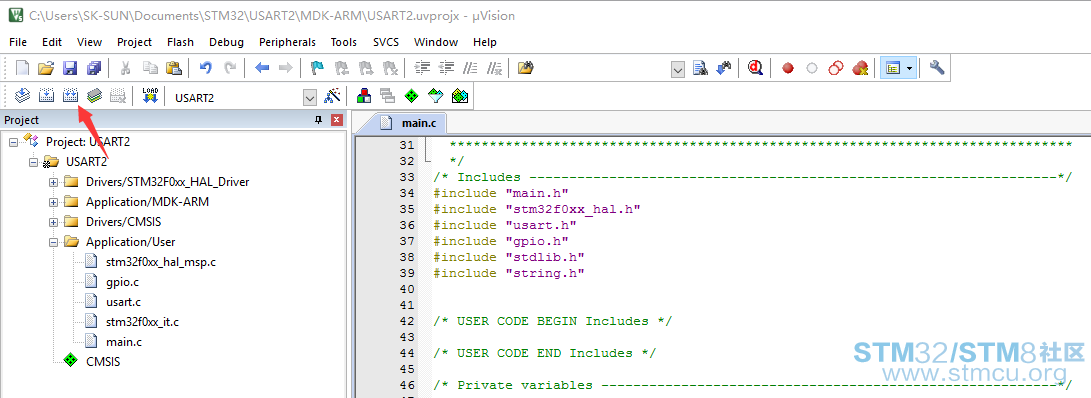Click the Select Software Packs icon
Screen dimensions: 1091x398
[435, 95]
